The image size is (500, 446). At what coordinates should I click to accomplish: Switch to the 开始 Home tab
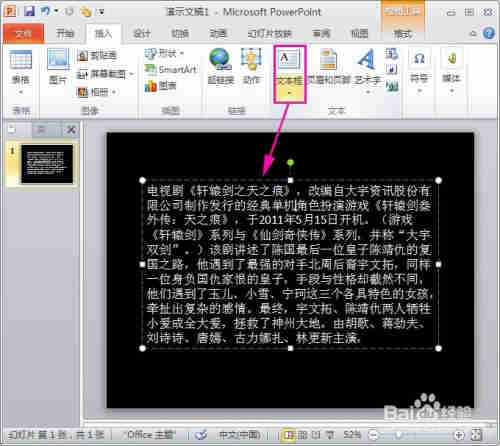(65, 34)
